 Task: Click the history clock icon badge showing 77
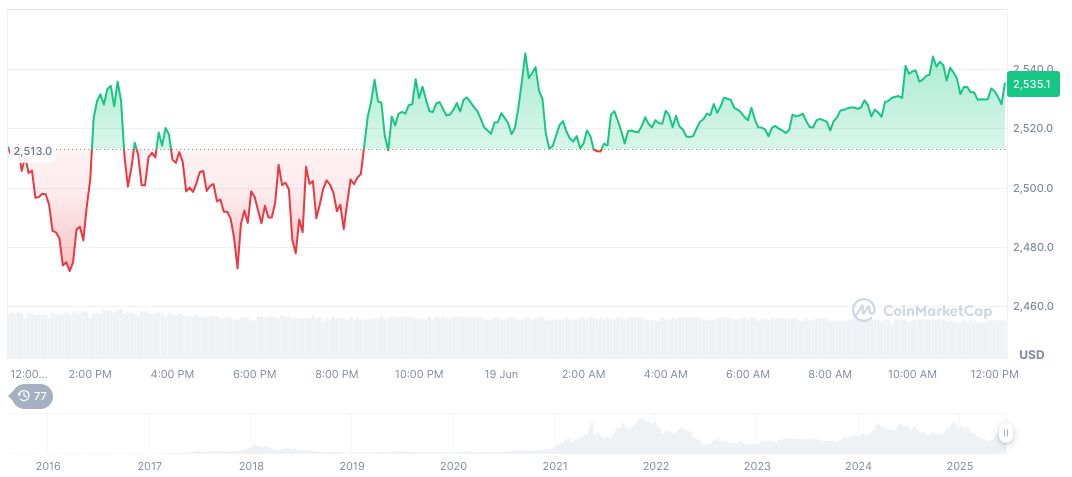[31, 396]
